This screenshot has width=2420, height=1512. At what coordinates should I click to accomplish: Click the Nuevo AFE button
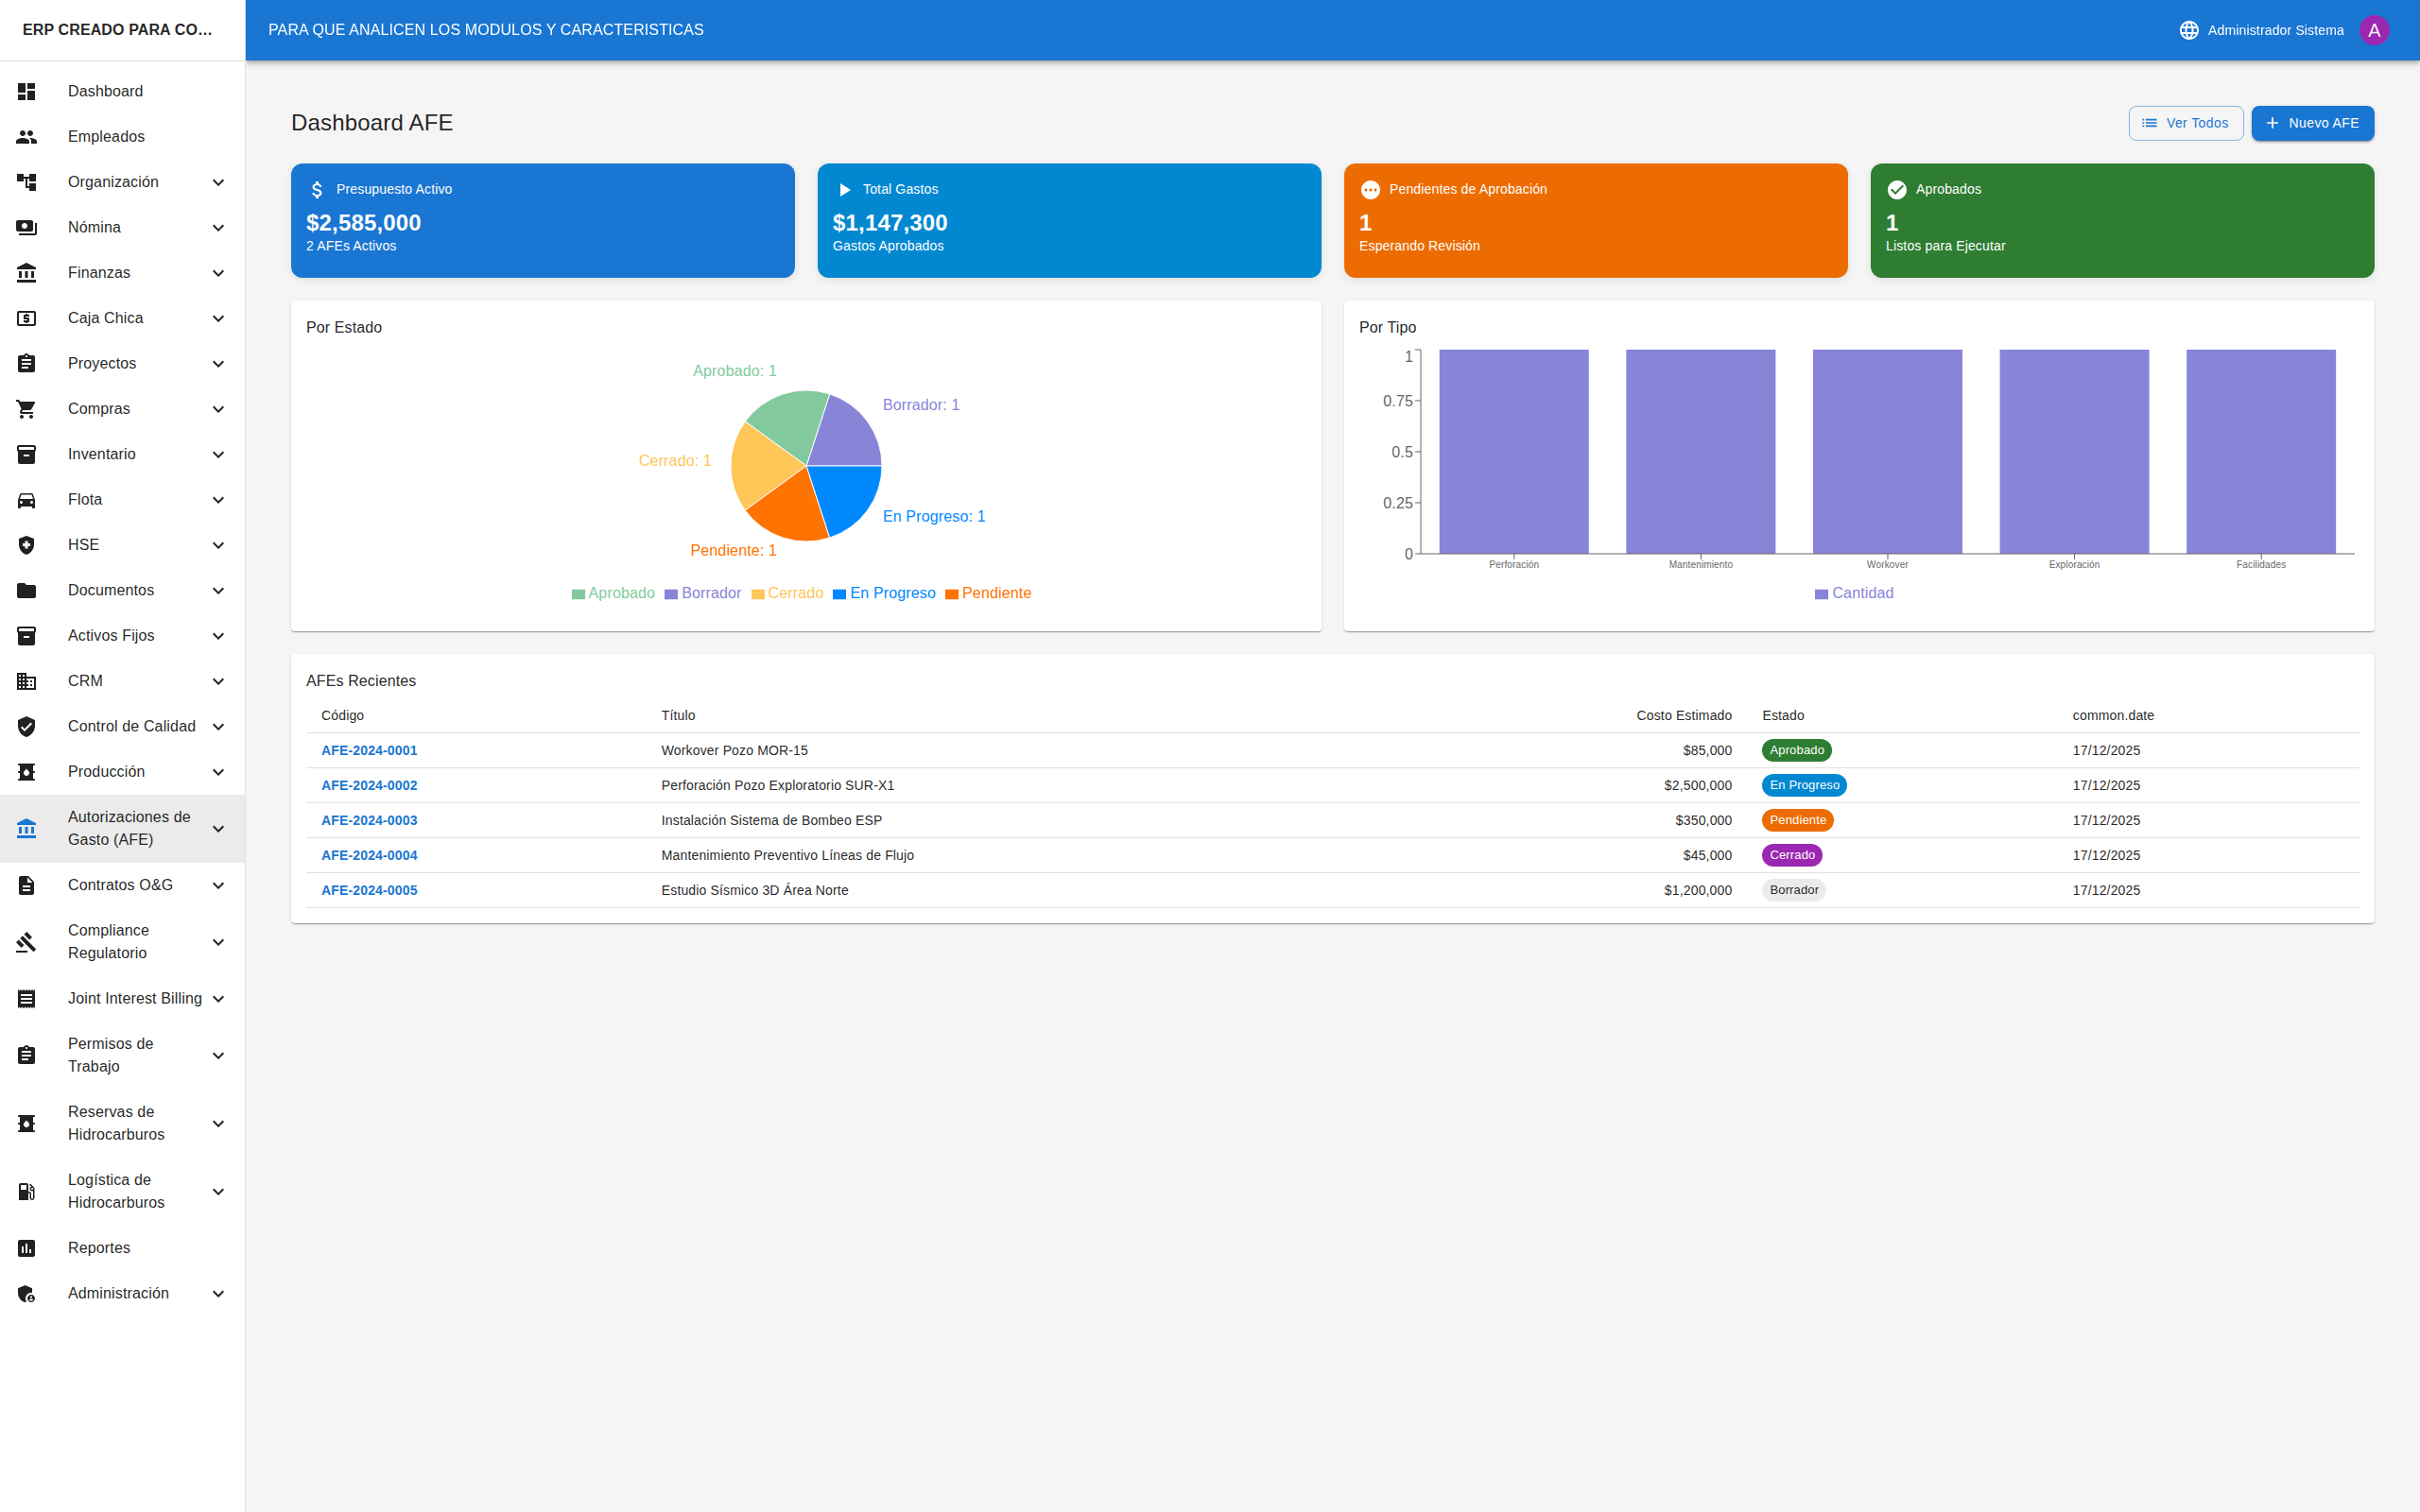tap(2311, 122)
